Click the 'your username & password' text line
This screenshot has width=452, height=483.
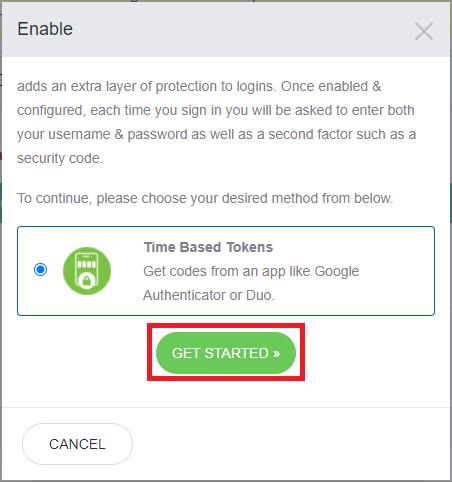(217, 134)
